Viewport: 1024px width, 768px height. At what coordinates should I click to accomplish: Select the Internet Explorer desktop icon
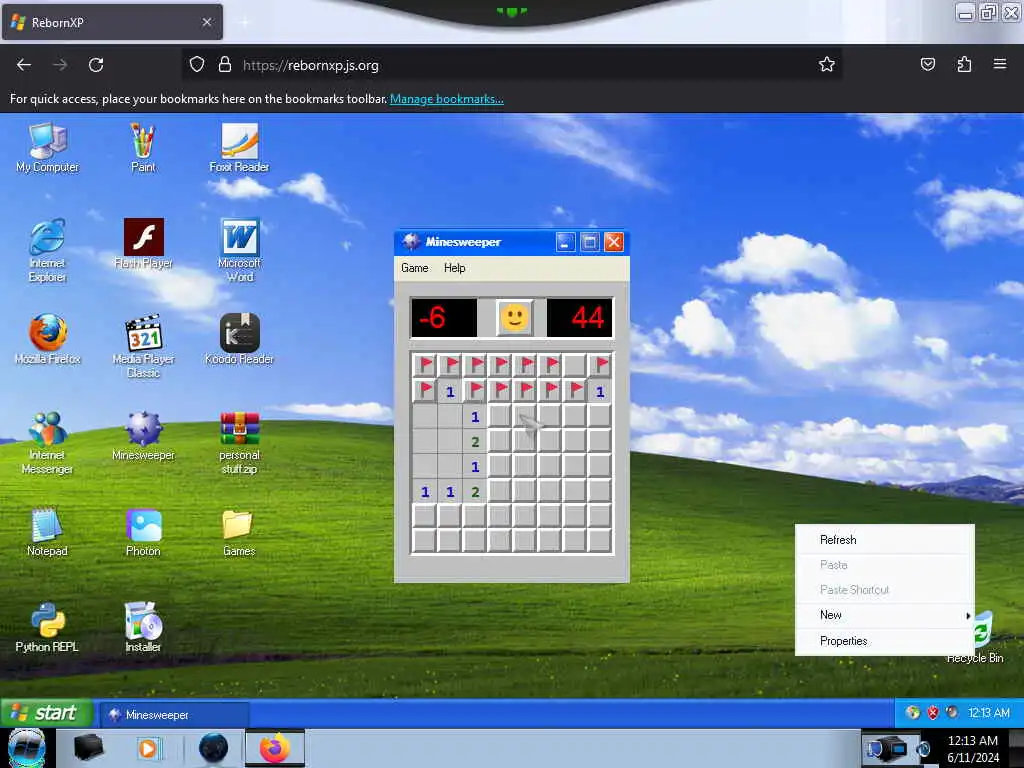tap(47, 251)
